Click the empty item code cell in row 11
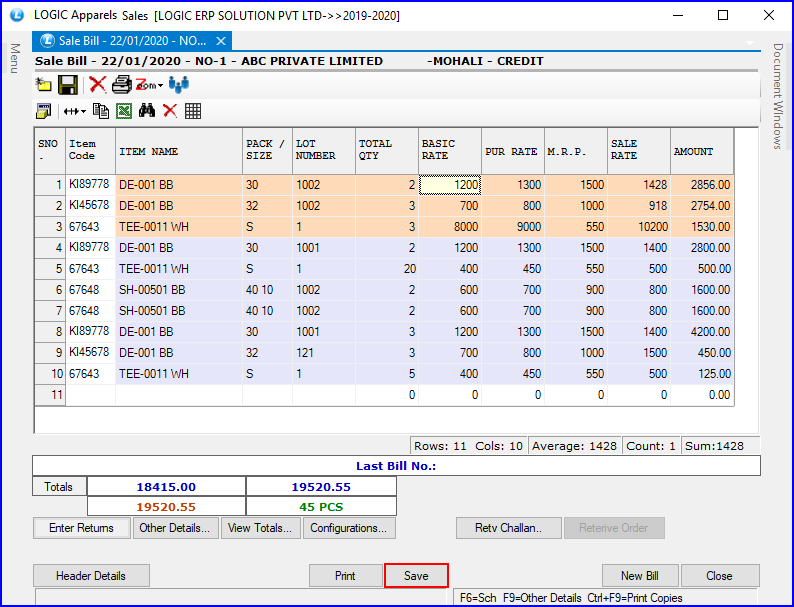 click(90, 395)
